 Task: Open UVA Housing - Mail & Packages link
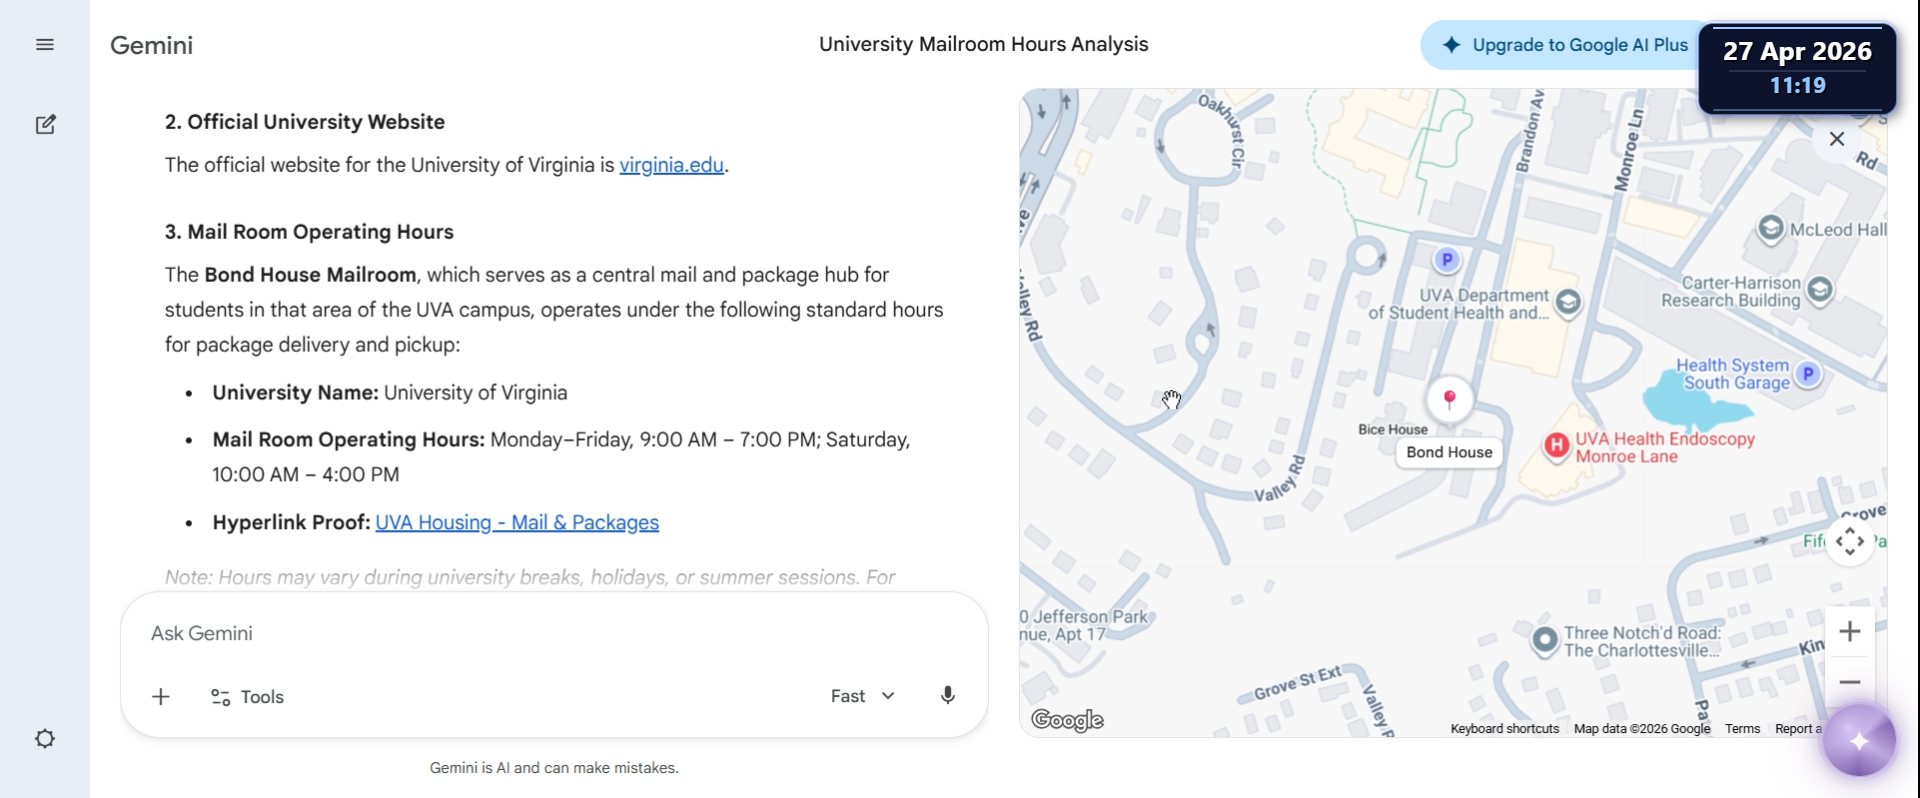coord(517,523)
